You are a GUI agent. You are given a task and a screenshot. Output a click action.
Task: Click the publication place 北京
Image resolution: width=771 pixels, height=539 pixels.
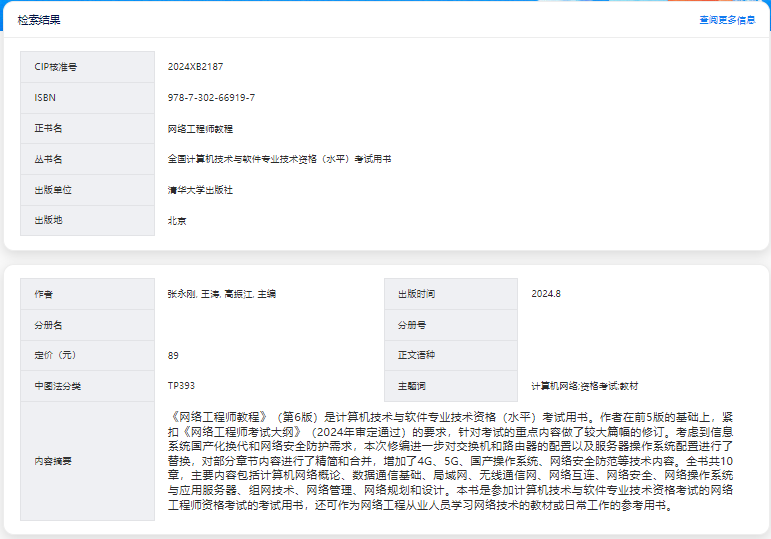coord(177,221)
